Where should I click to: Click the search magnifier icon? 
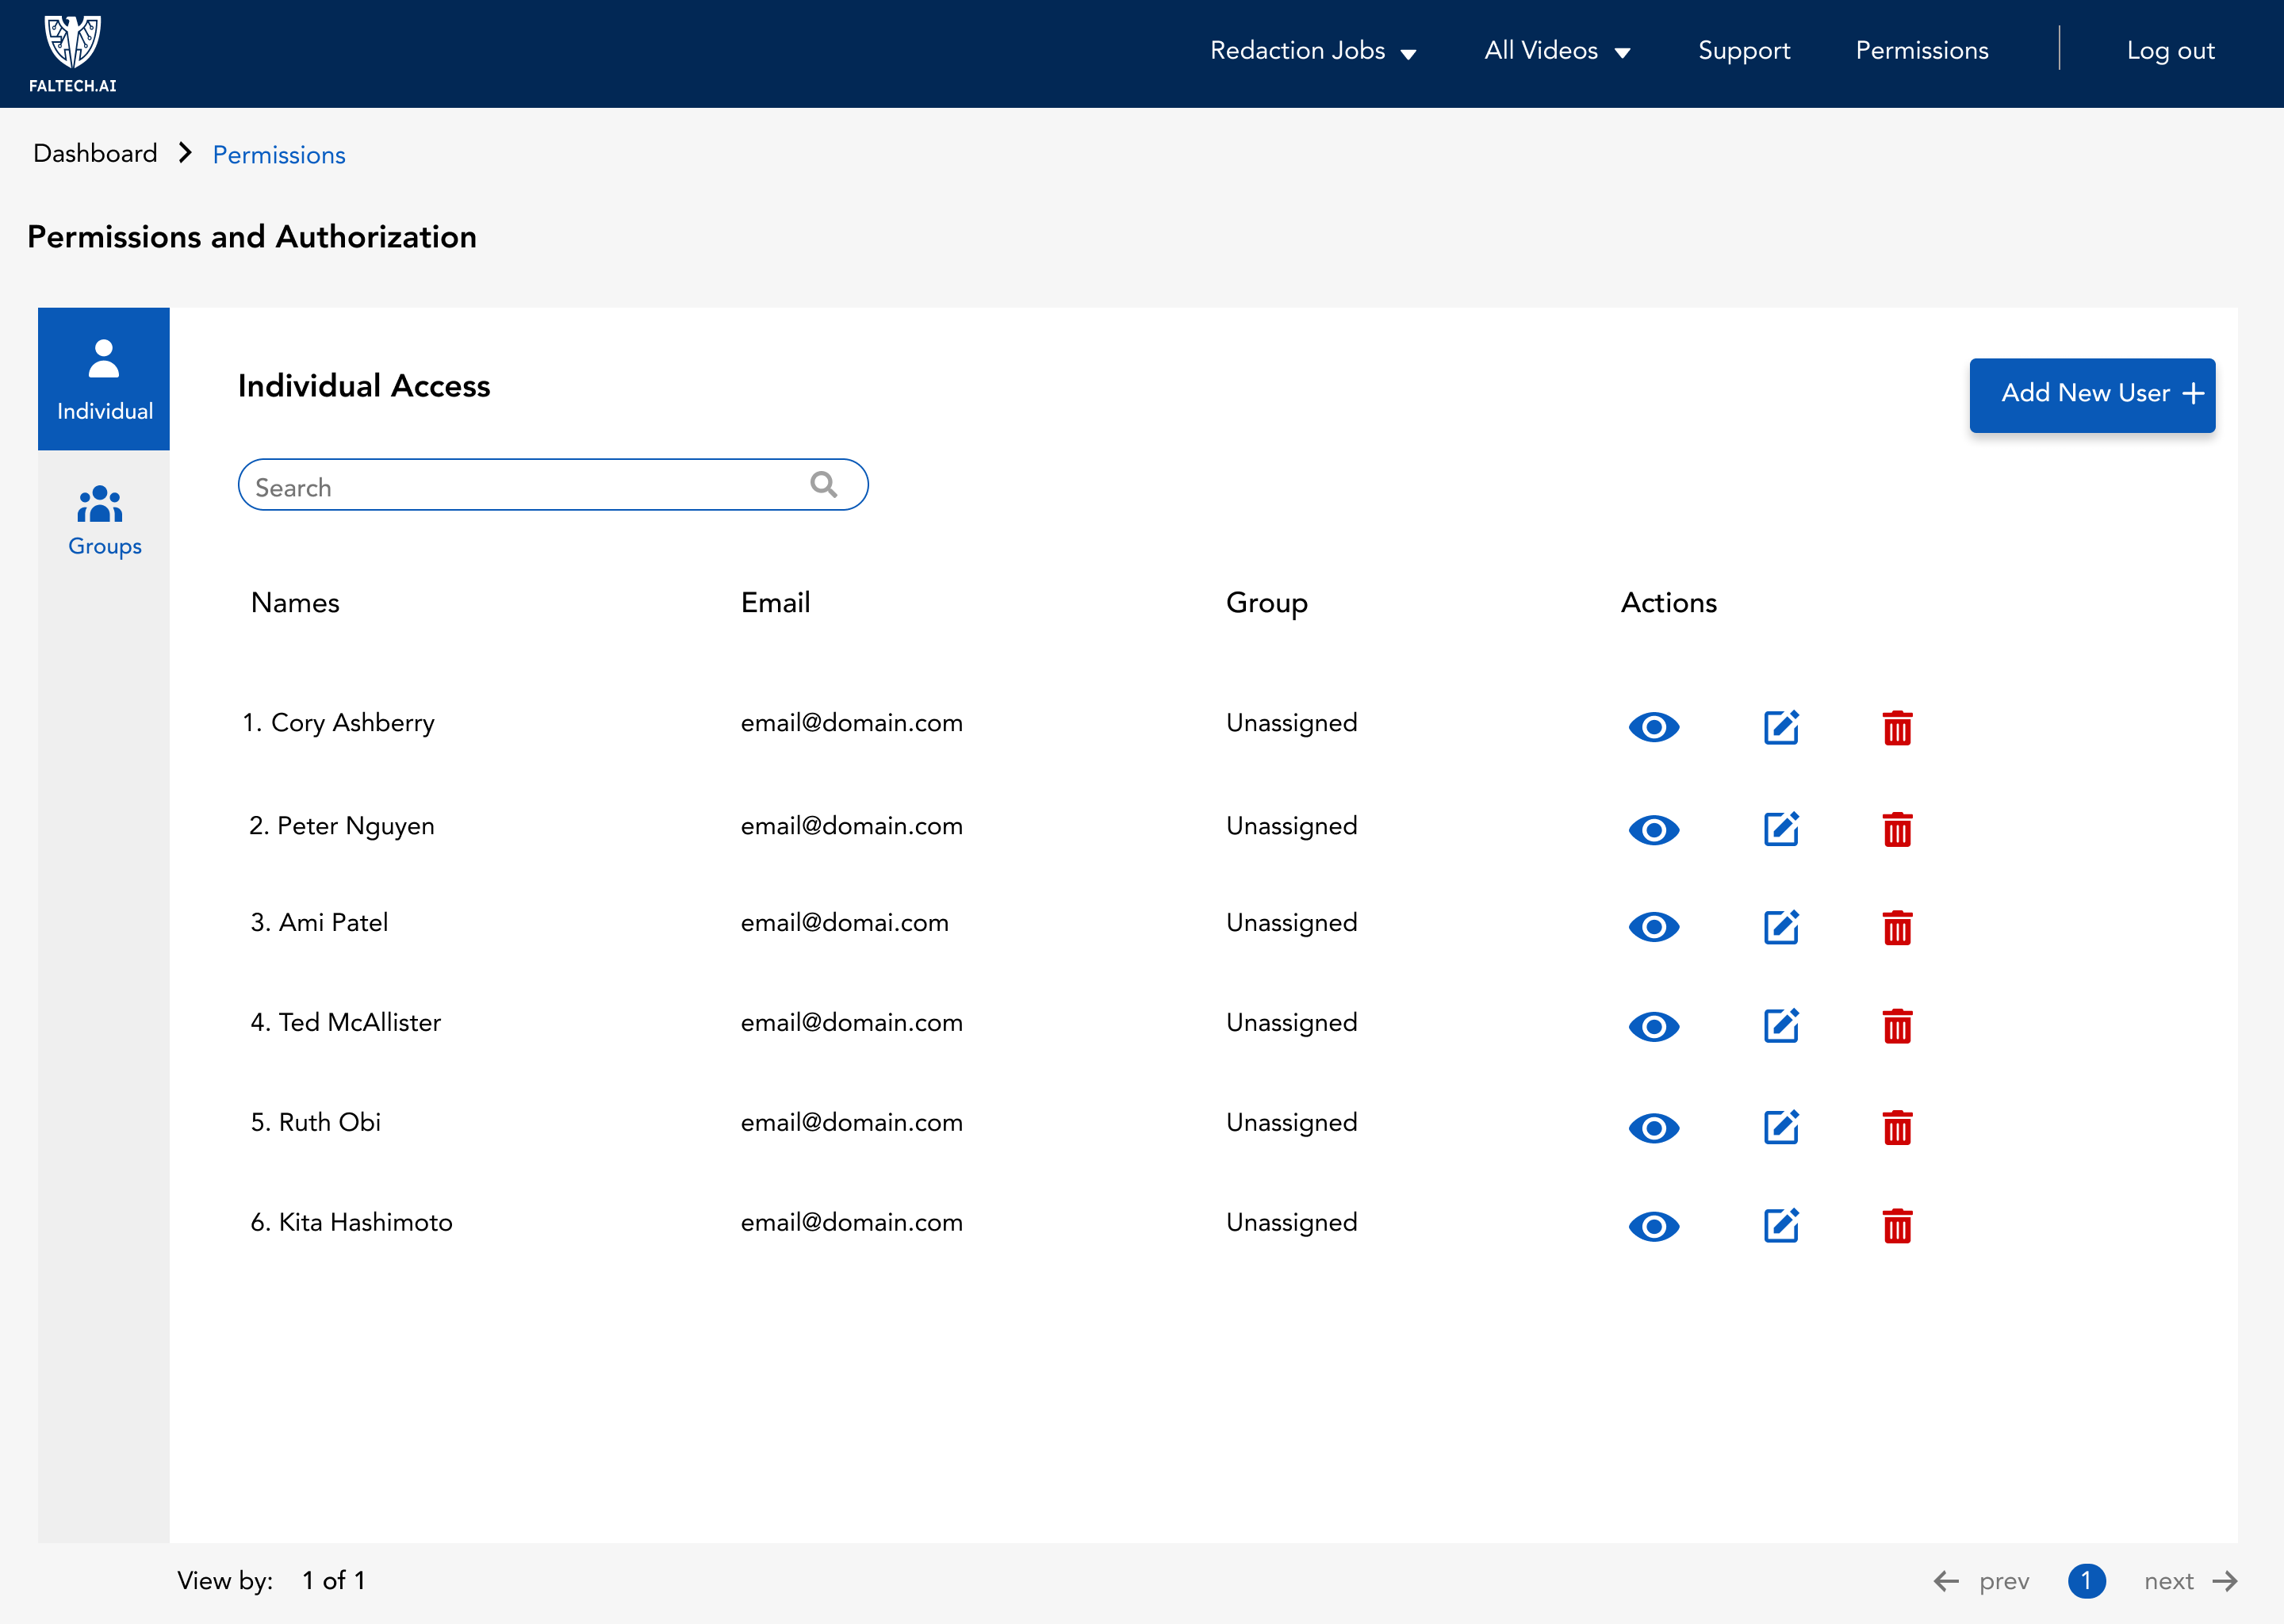point(823,485)
